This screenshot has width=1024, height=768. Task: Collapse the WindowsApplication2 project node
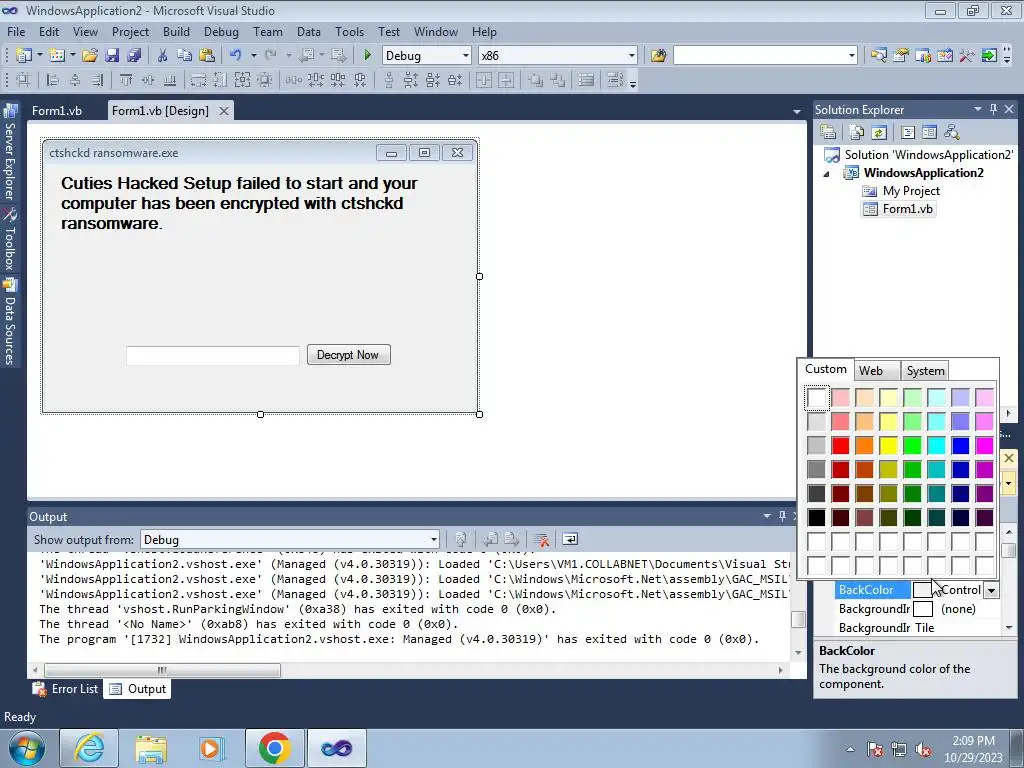[x=827, y=174]
